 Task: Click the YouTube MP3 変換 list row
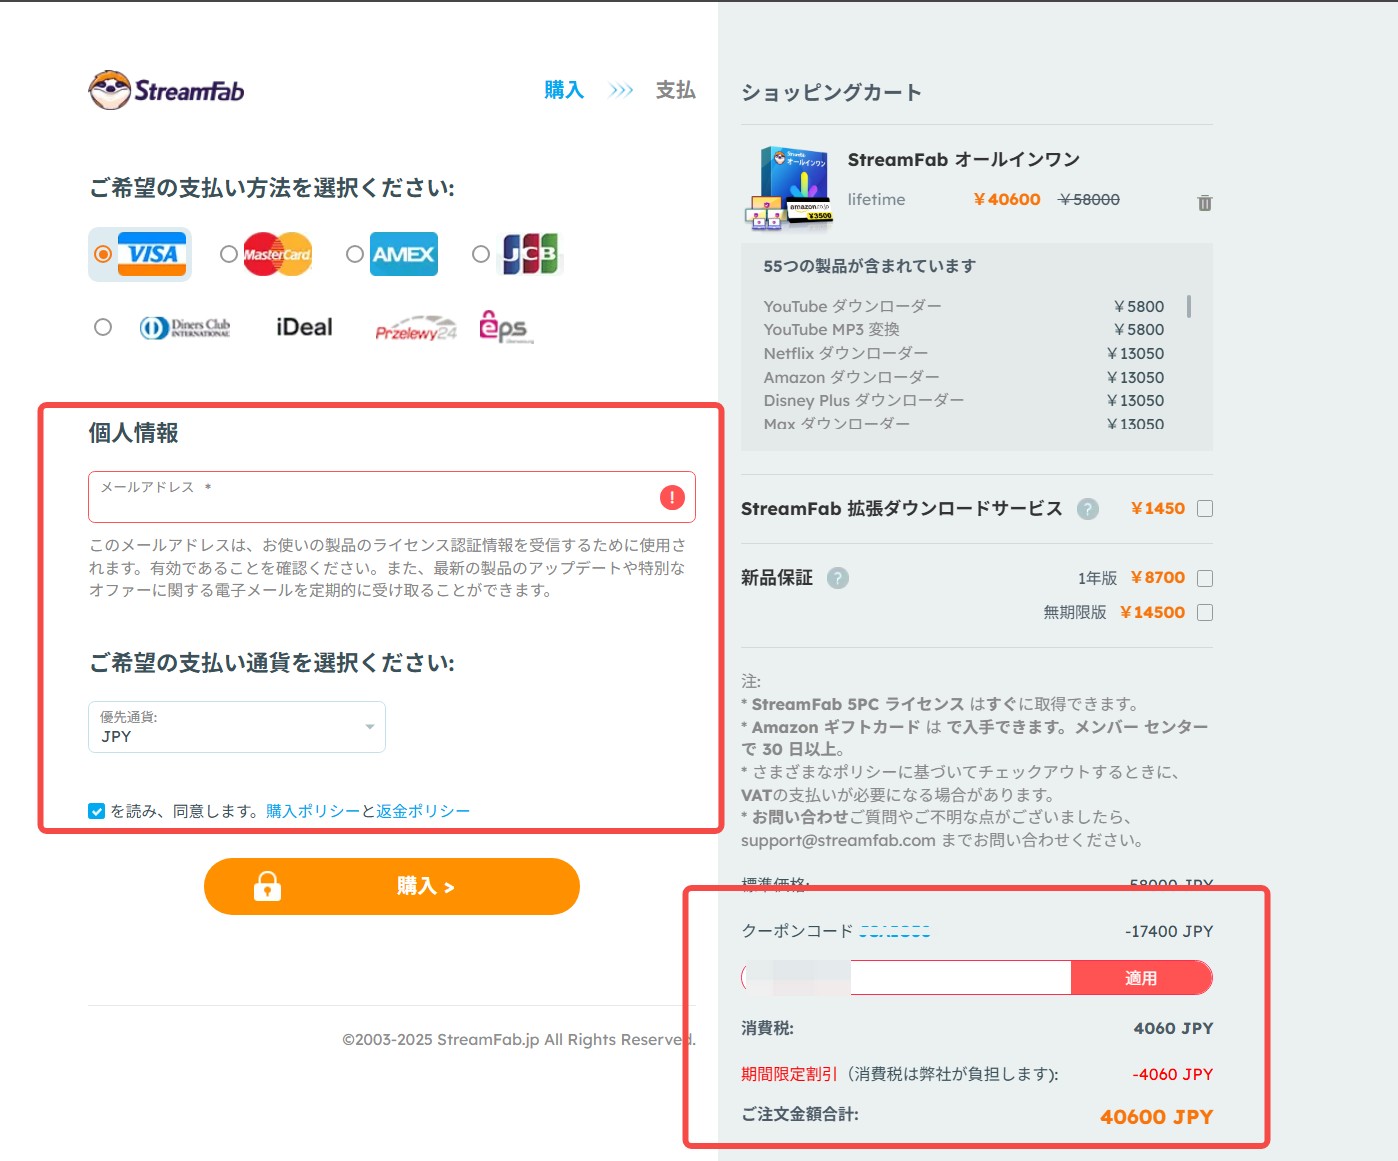[x=964, y=329]
